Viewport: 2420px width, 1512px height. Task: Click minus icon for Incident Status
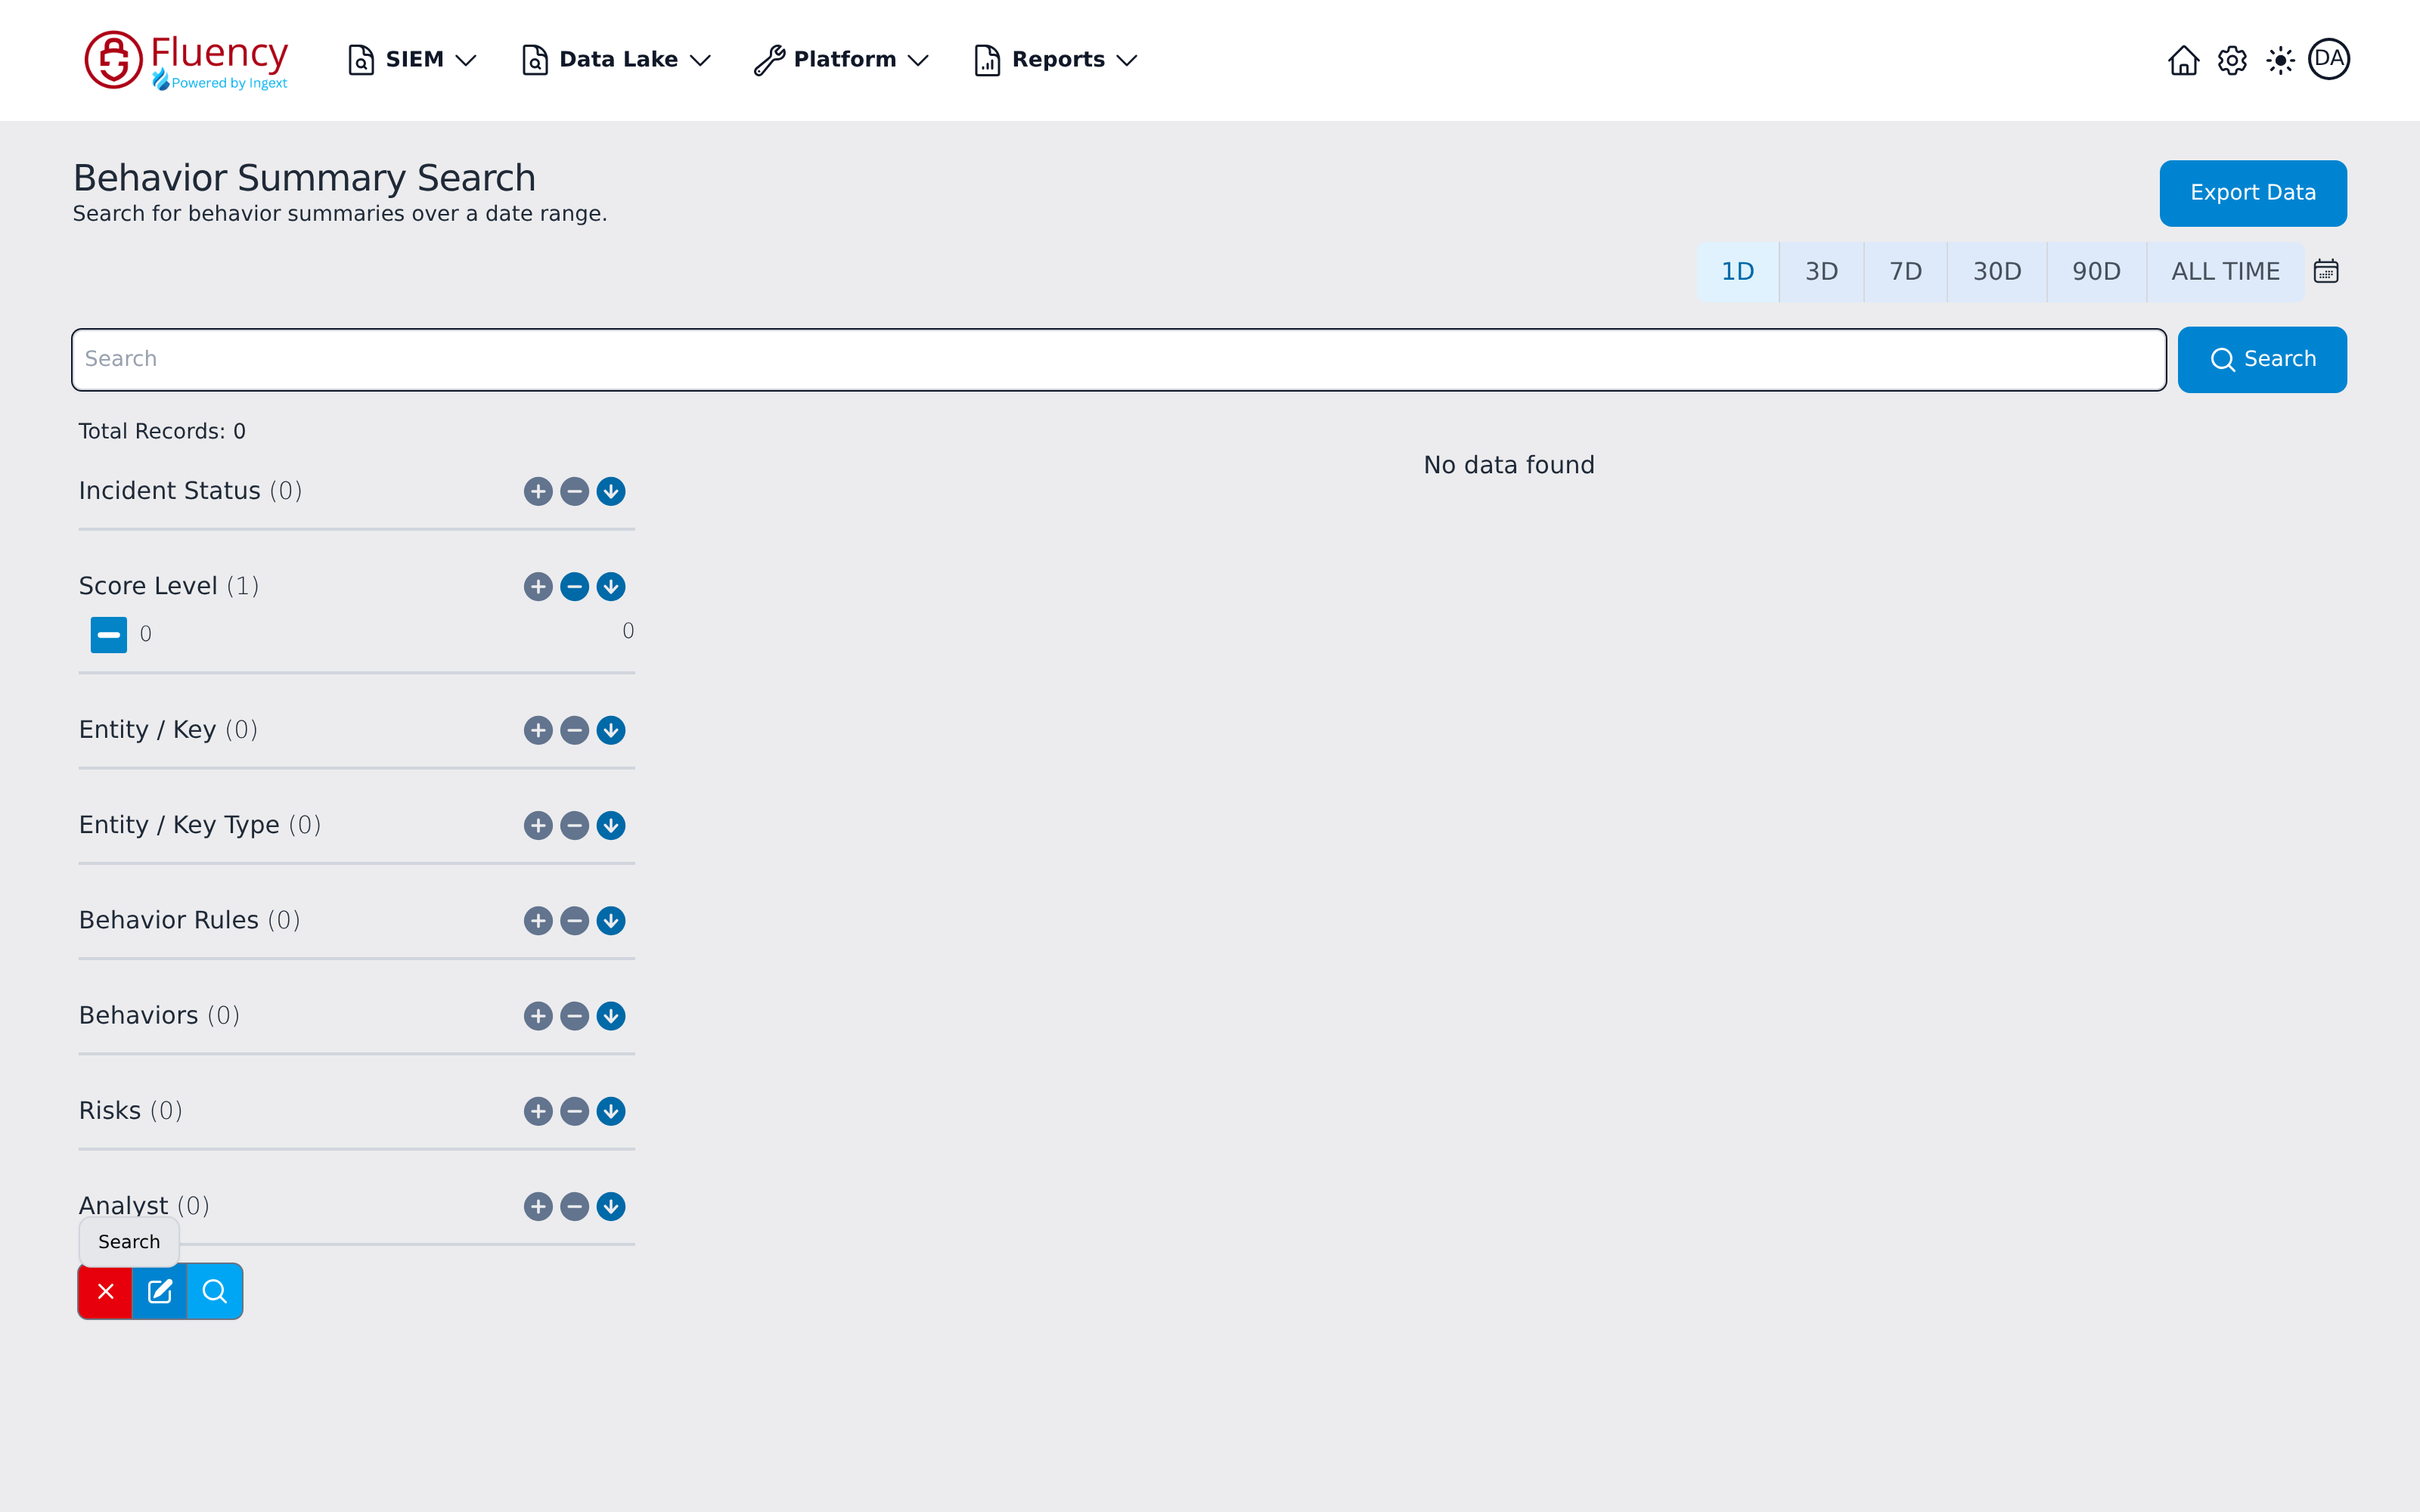574,491
